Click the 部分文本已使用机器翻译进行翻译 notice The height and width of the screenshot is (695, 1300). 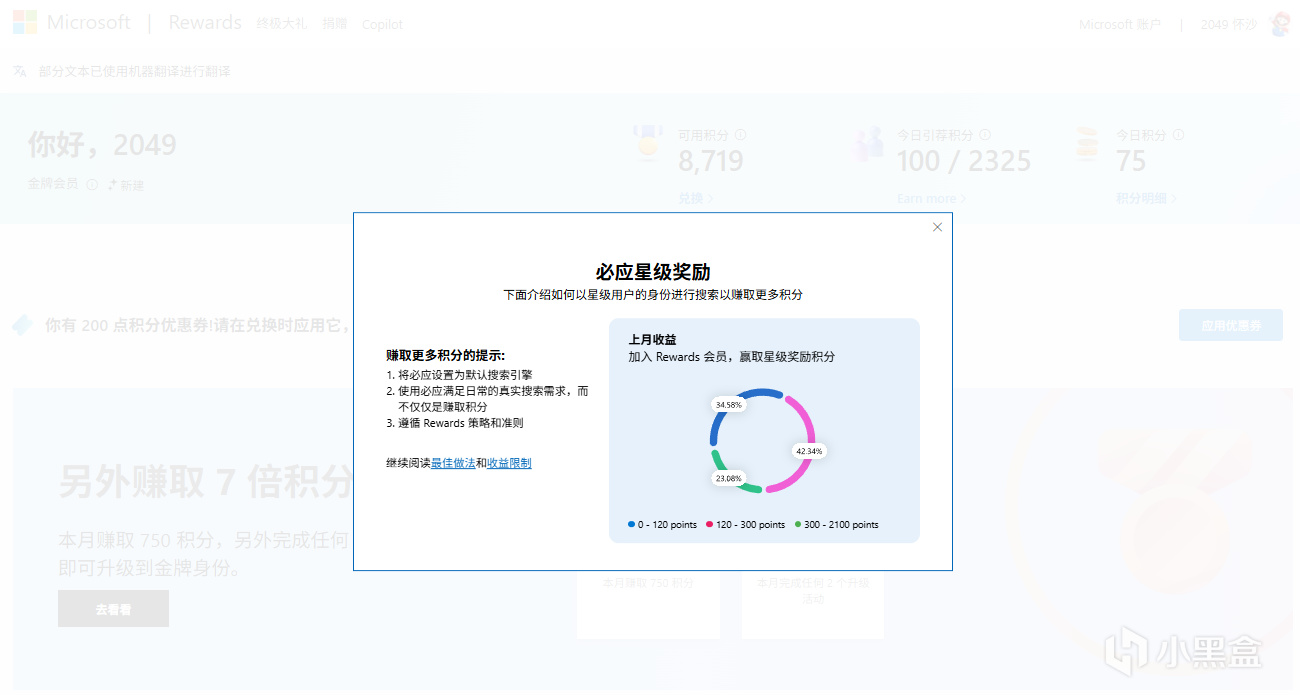pos(135,71)
